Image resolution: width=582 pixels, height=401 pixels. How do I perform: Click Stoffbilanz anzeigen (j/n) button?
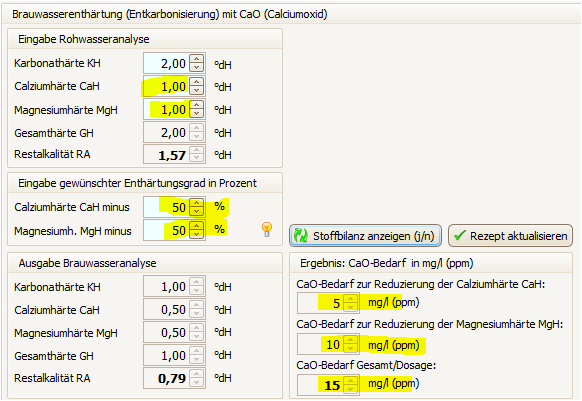point(366,236)
